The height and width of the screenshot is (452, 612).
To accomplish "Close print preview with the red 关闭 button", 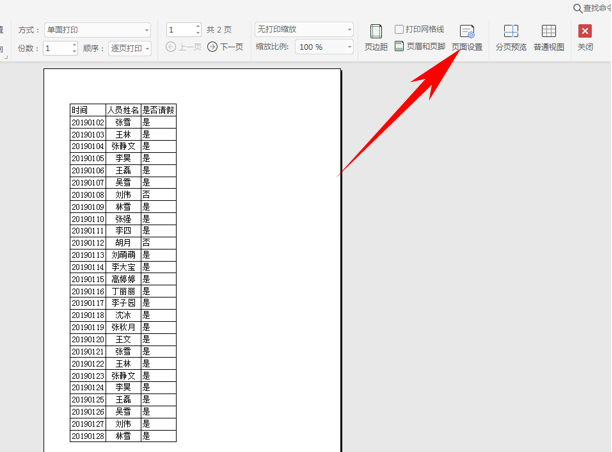I will (x=585, y=38).
